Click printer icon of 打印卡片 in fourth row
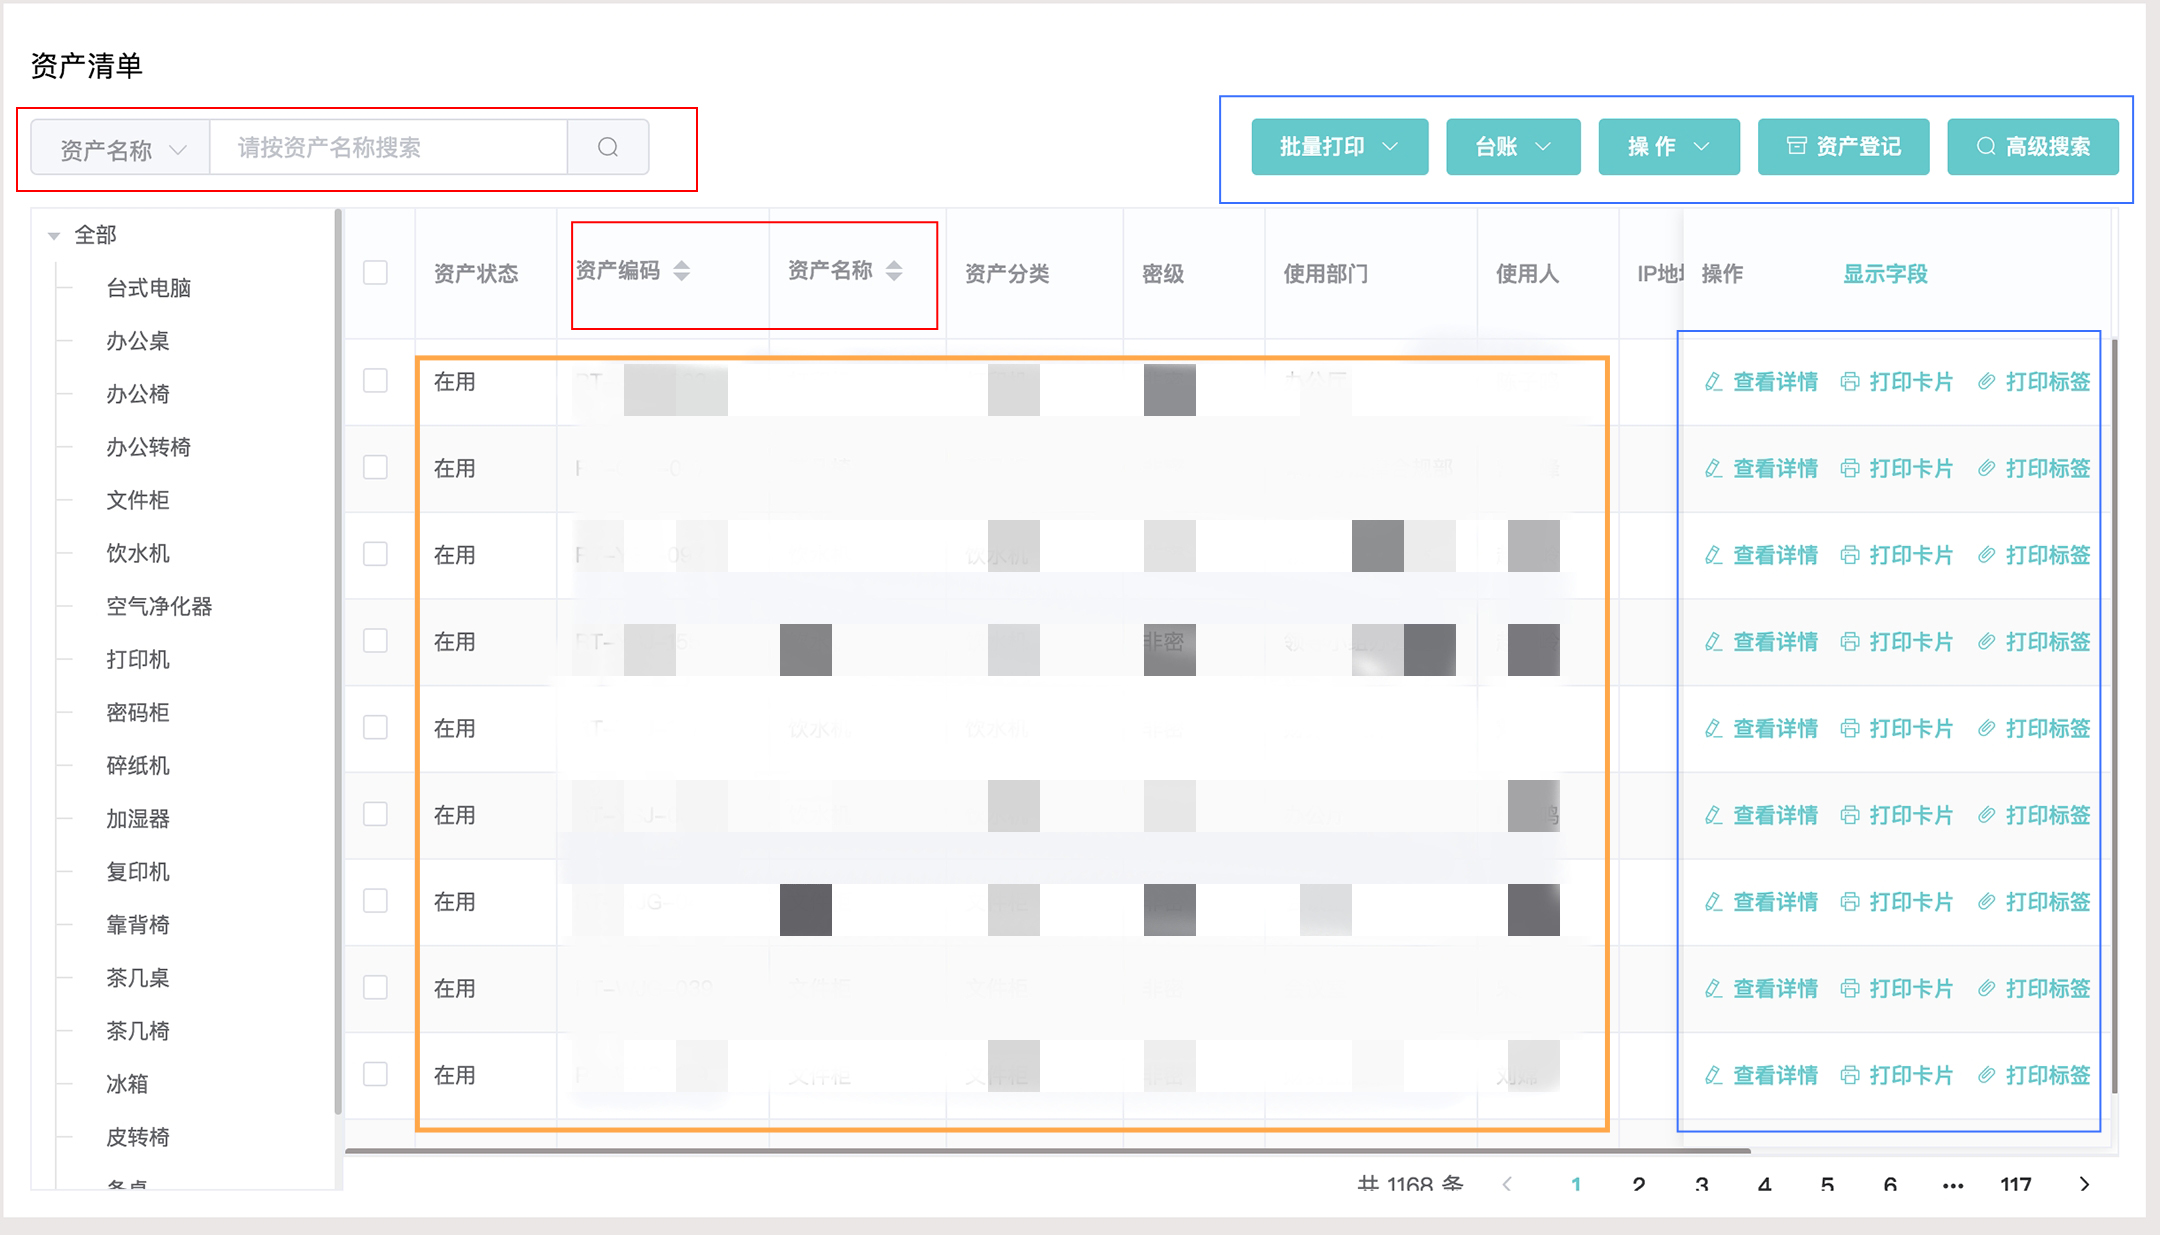Screen dimensions: 2160x1235 1850,641
